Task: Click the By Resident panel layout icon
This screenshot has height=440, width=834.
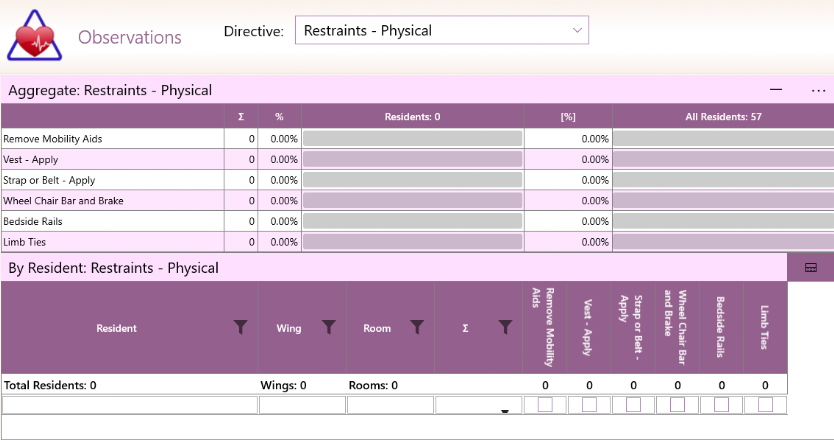Action: pos(811,268)
